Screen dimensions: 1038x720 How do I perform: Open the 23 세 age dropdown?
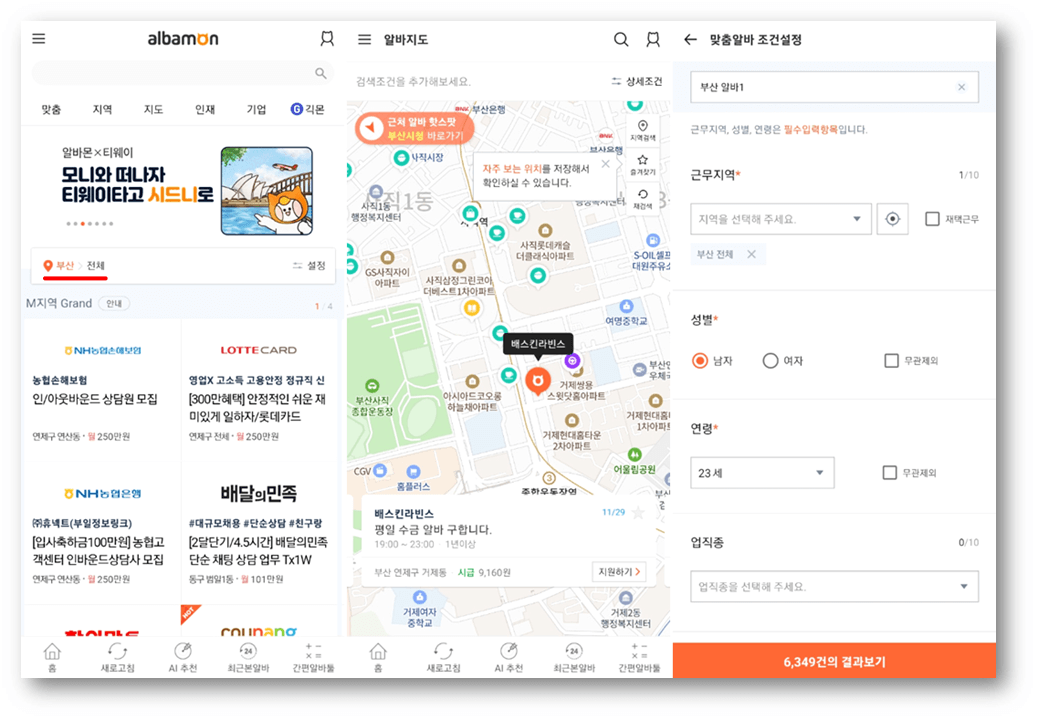point(762,472)
